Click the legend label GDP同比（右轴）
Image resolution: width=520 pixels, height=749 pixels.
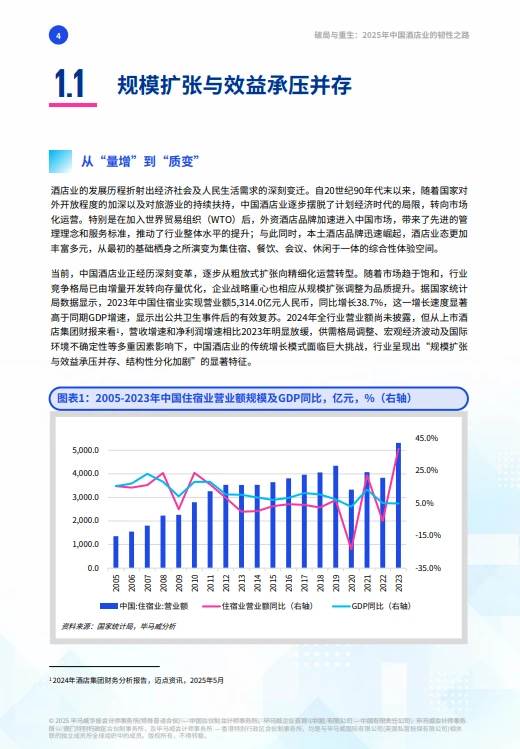point(382,606)
